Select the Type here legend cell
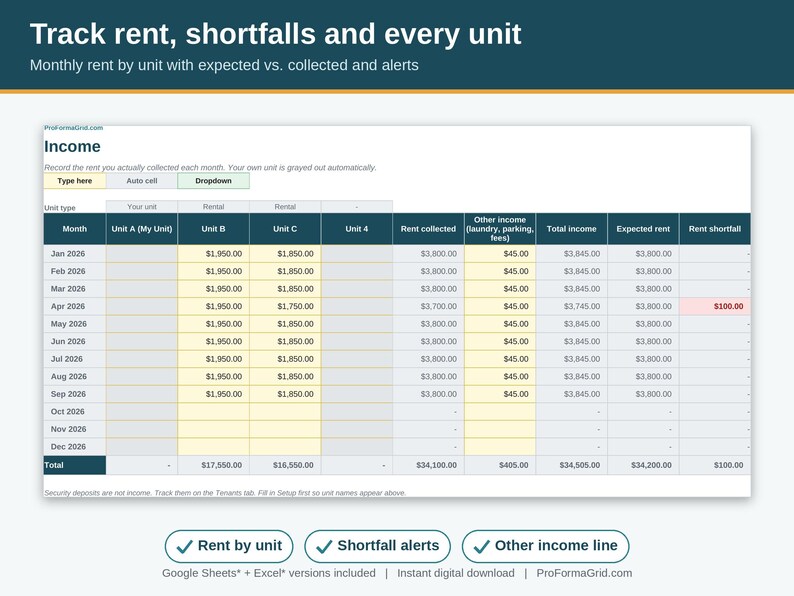 pos(75,181)
